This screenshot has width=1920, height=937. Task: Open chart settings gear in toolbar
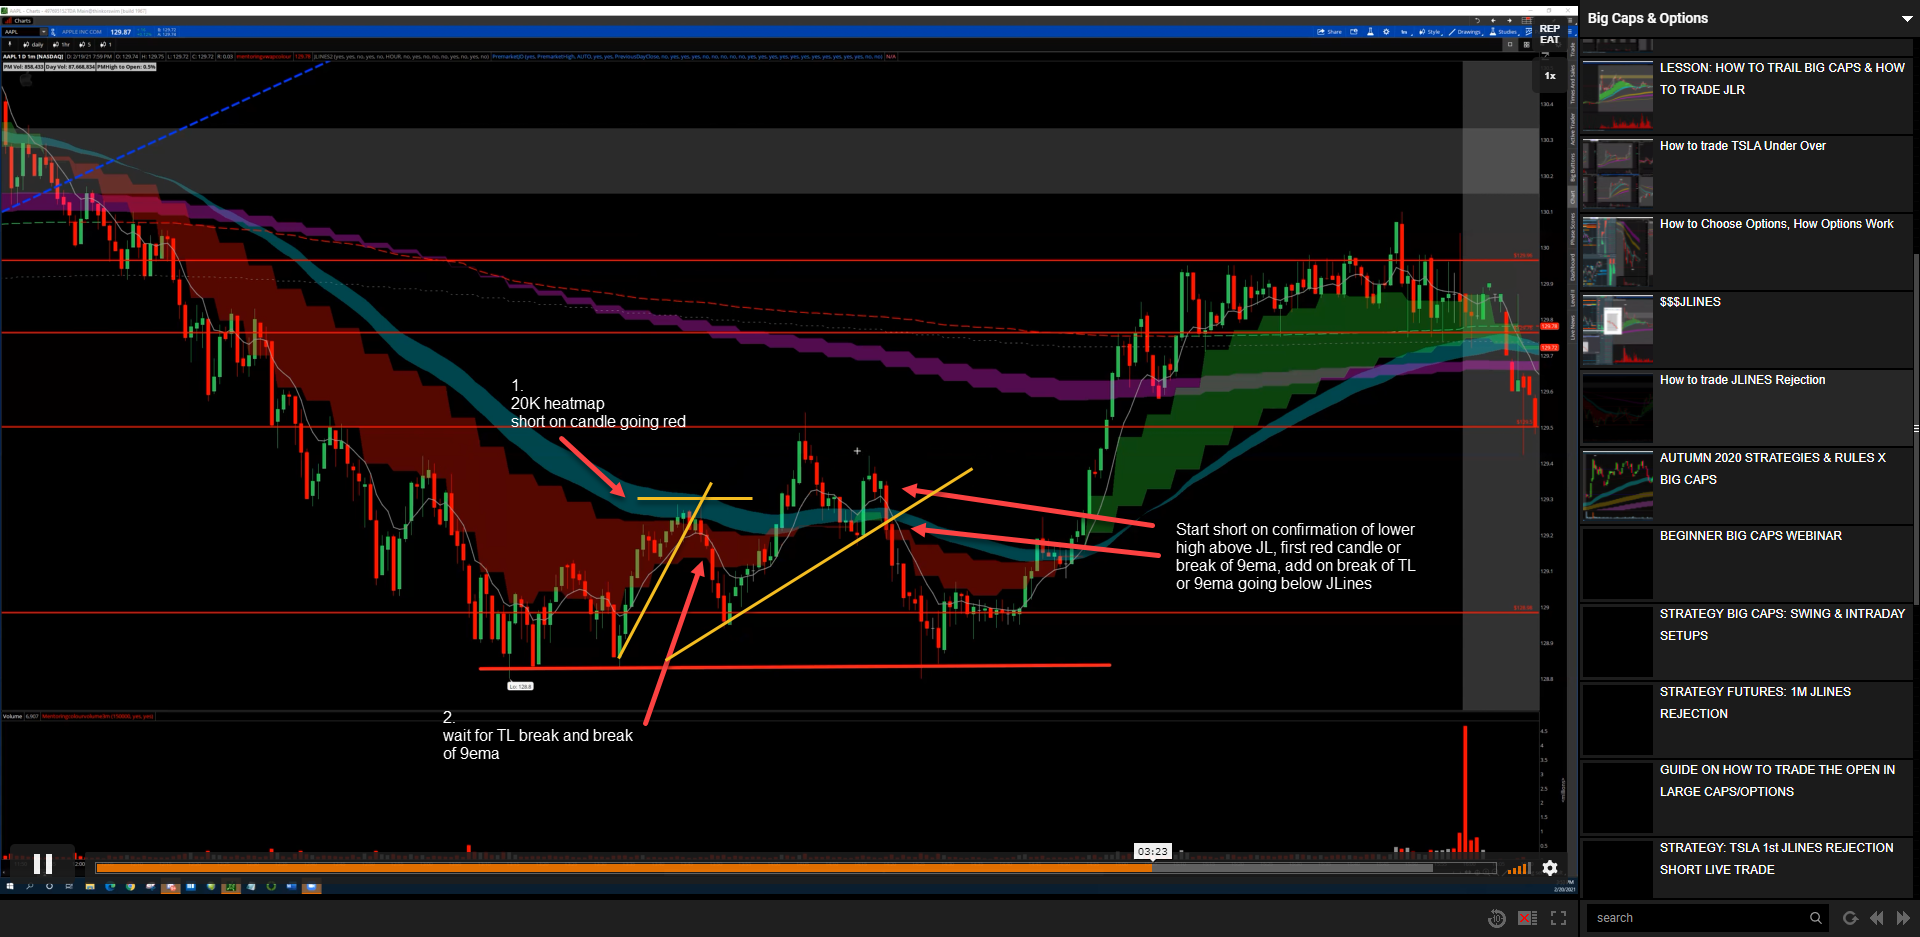tap(1386, 32)
